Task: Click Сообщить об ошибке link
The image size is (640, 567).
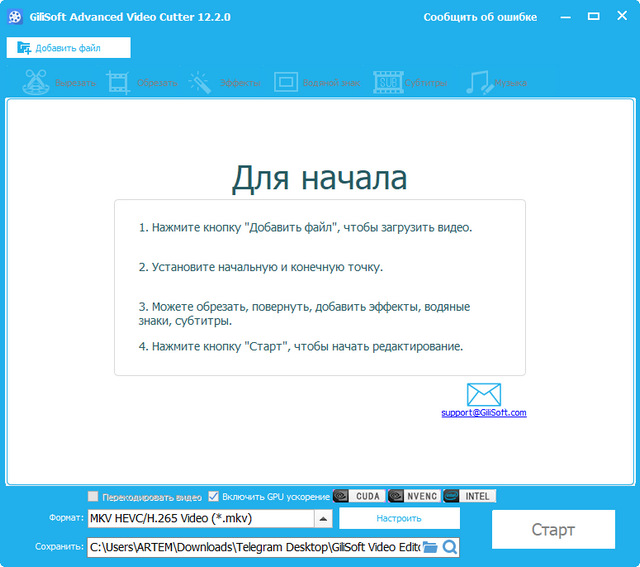Action: [x=480, y=17]
